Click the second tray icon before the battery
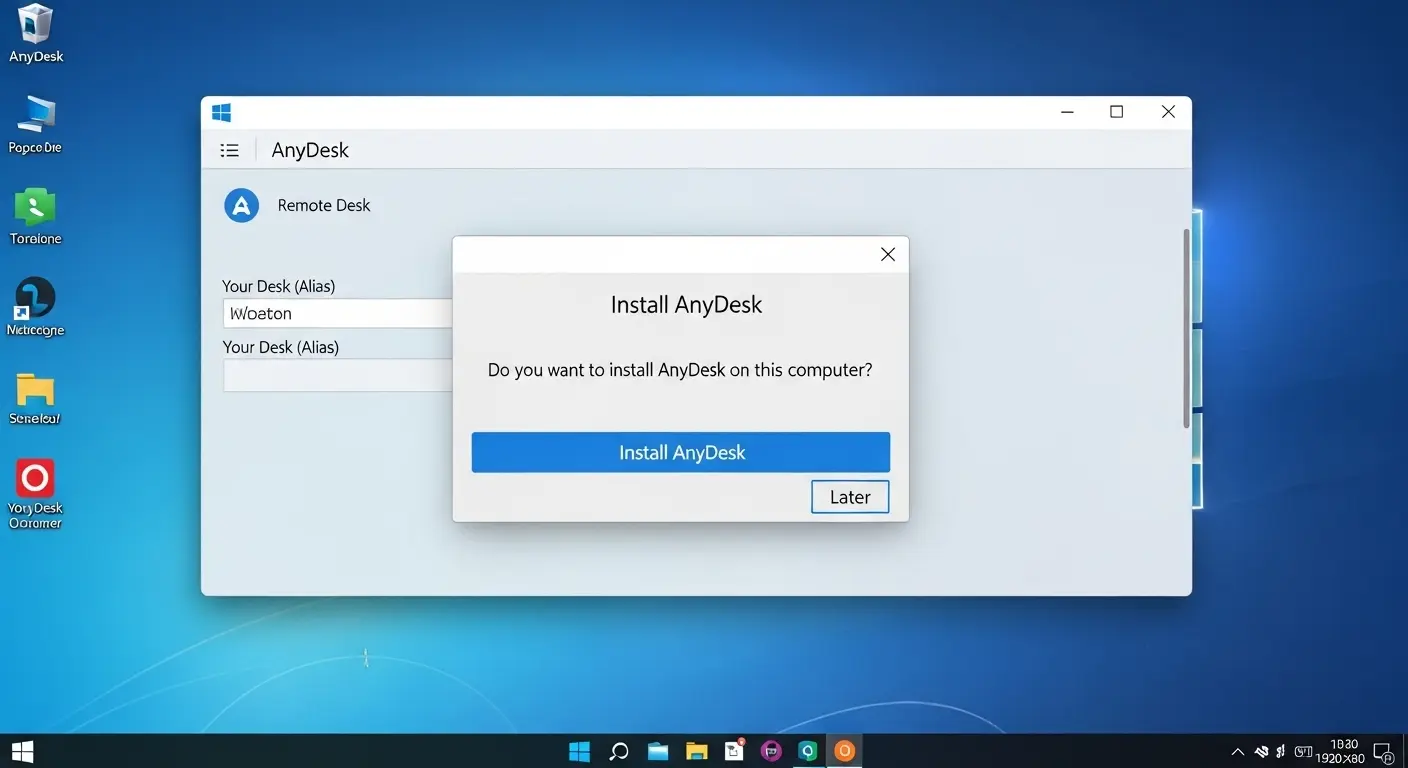This screenshot has width=1408, height=768. click(1281, 752)
